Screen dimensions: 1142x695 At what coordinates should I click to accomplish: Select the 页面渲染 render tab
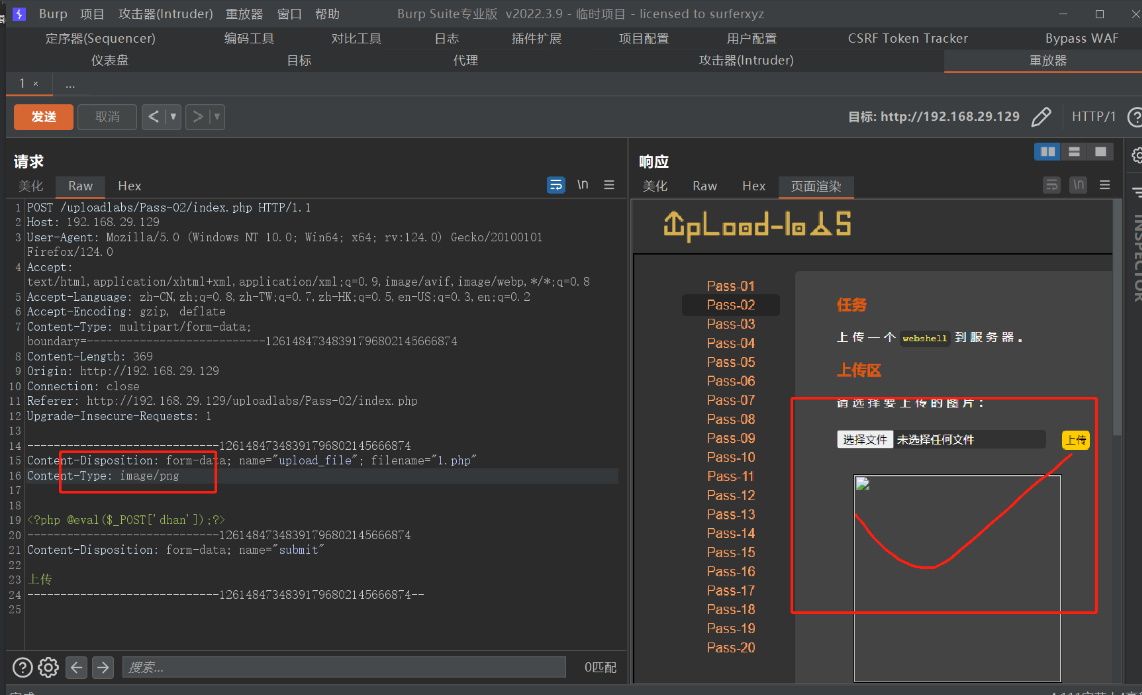tap(816, 186)
